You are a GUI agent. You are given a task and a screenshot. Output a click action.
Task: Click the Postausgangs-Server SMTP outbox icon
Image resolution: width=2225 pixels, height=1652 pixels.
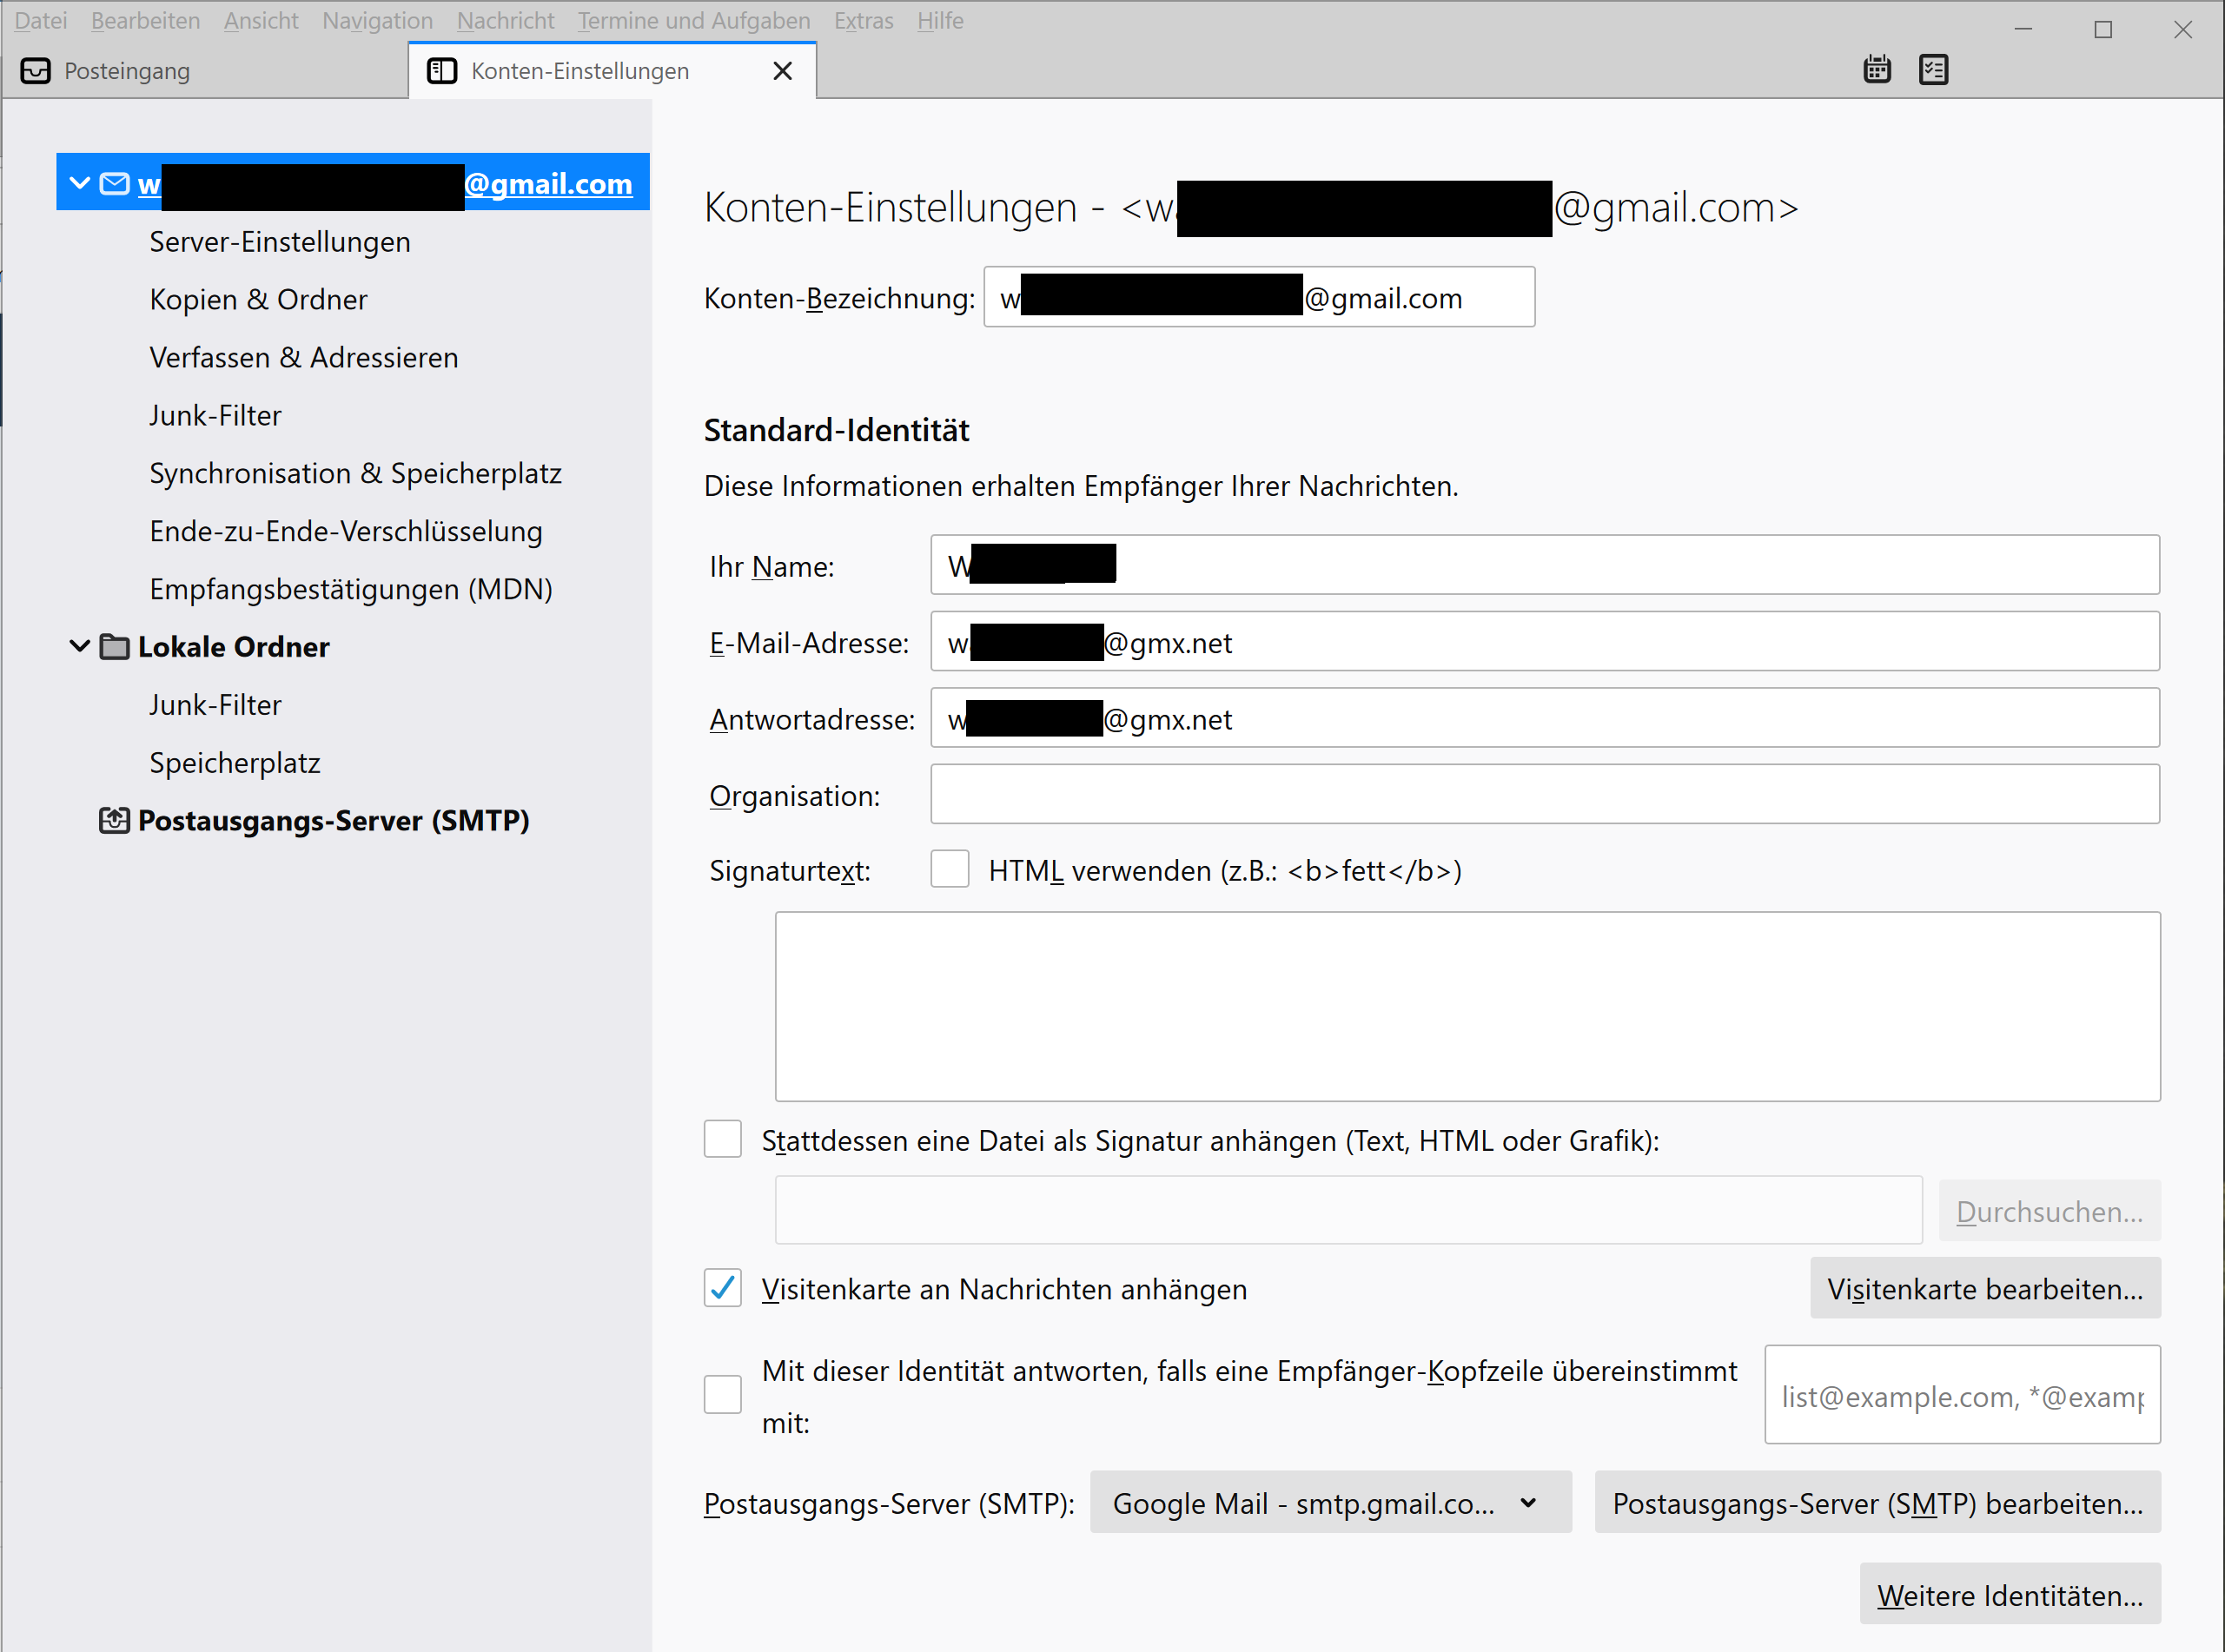click(114, 821)
